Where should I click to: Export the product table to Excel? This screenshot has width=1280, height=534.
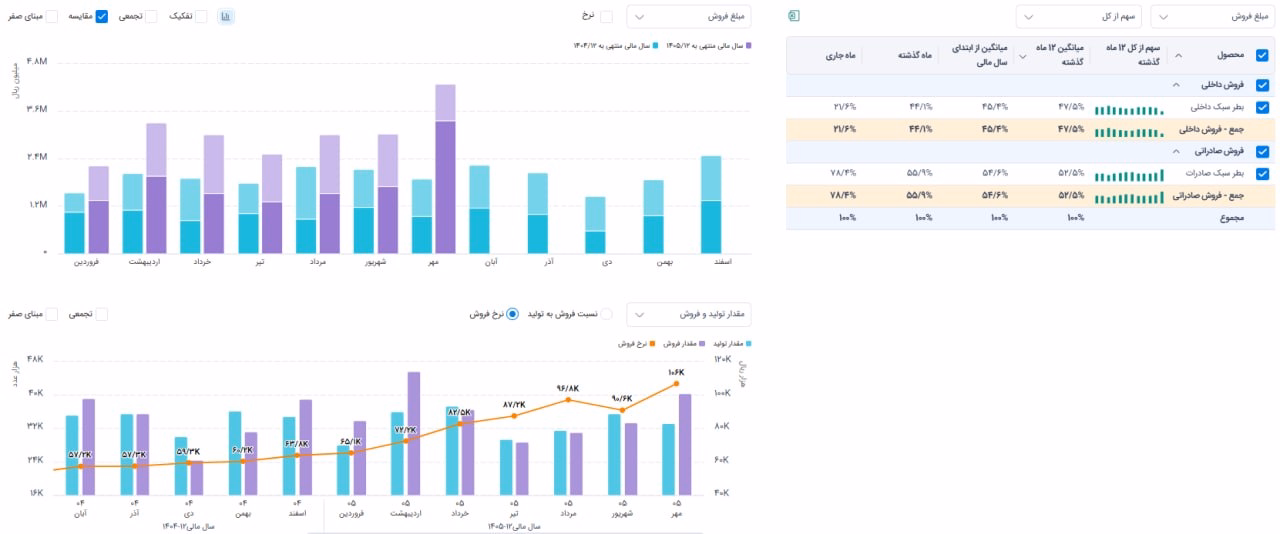795,16
